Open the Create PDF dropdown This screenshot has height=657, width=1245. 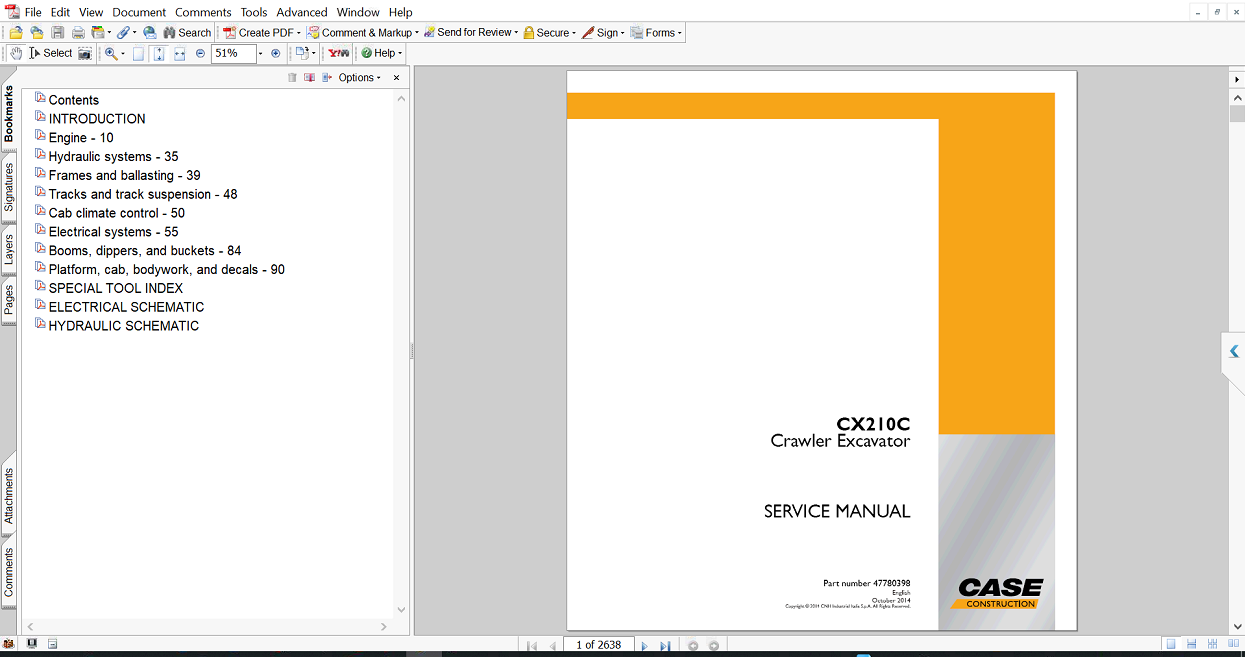[262, 33]
